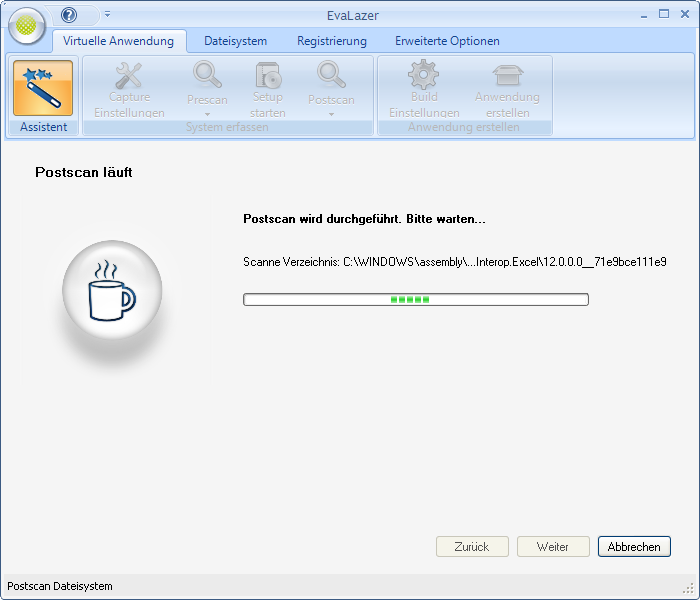The image size is (700, 600).
Task: Expand the quick access toolbar dropdown arrow
Action: [x=107, y=15]
